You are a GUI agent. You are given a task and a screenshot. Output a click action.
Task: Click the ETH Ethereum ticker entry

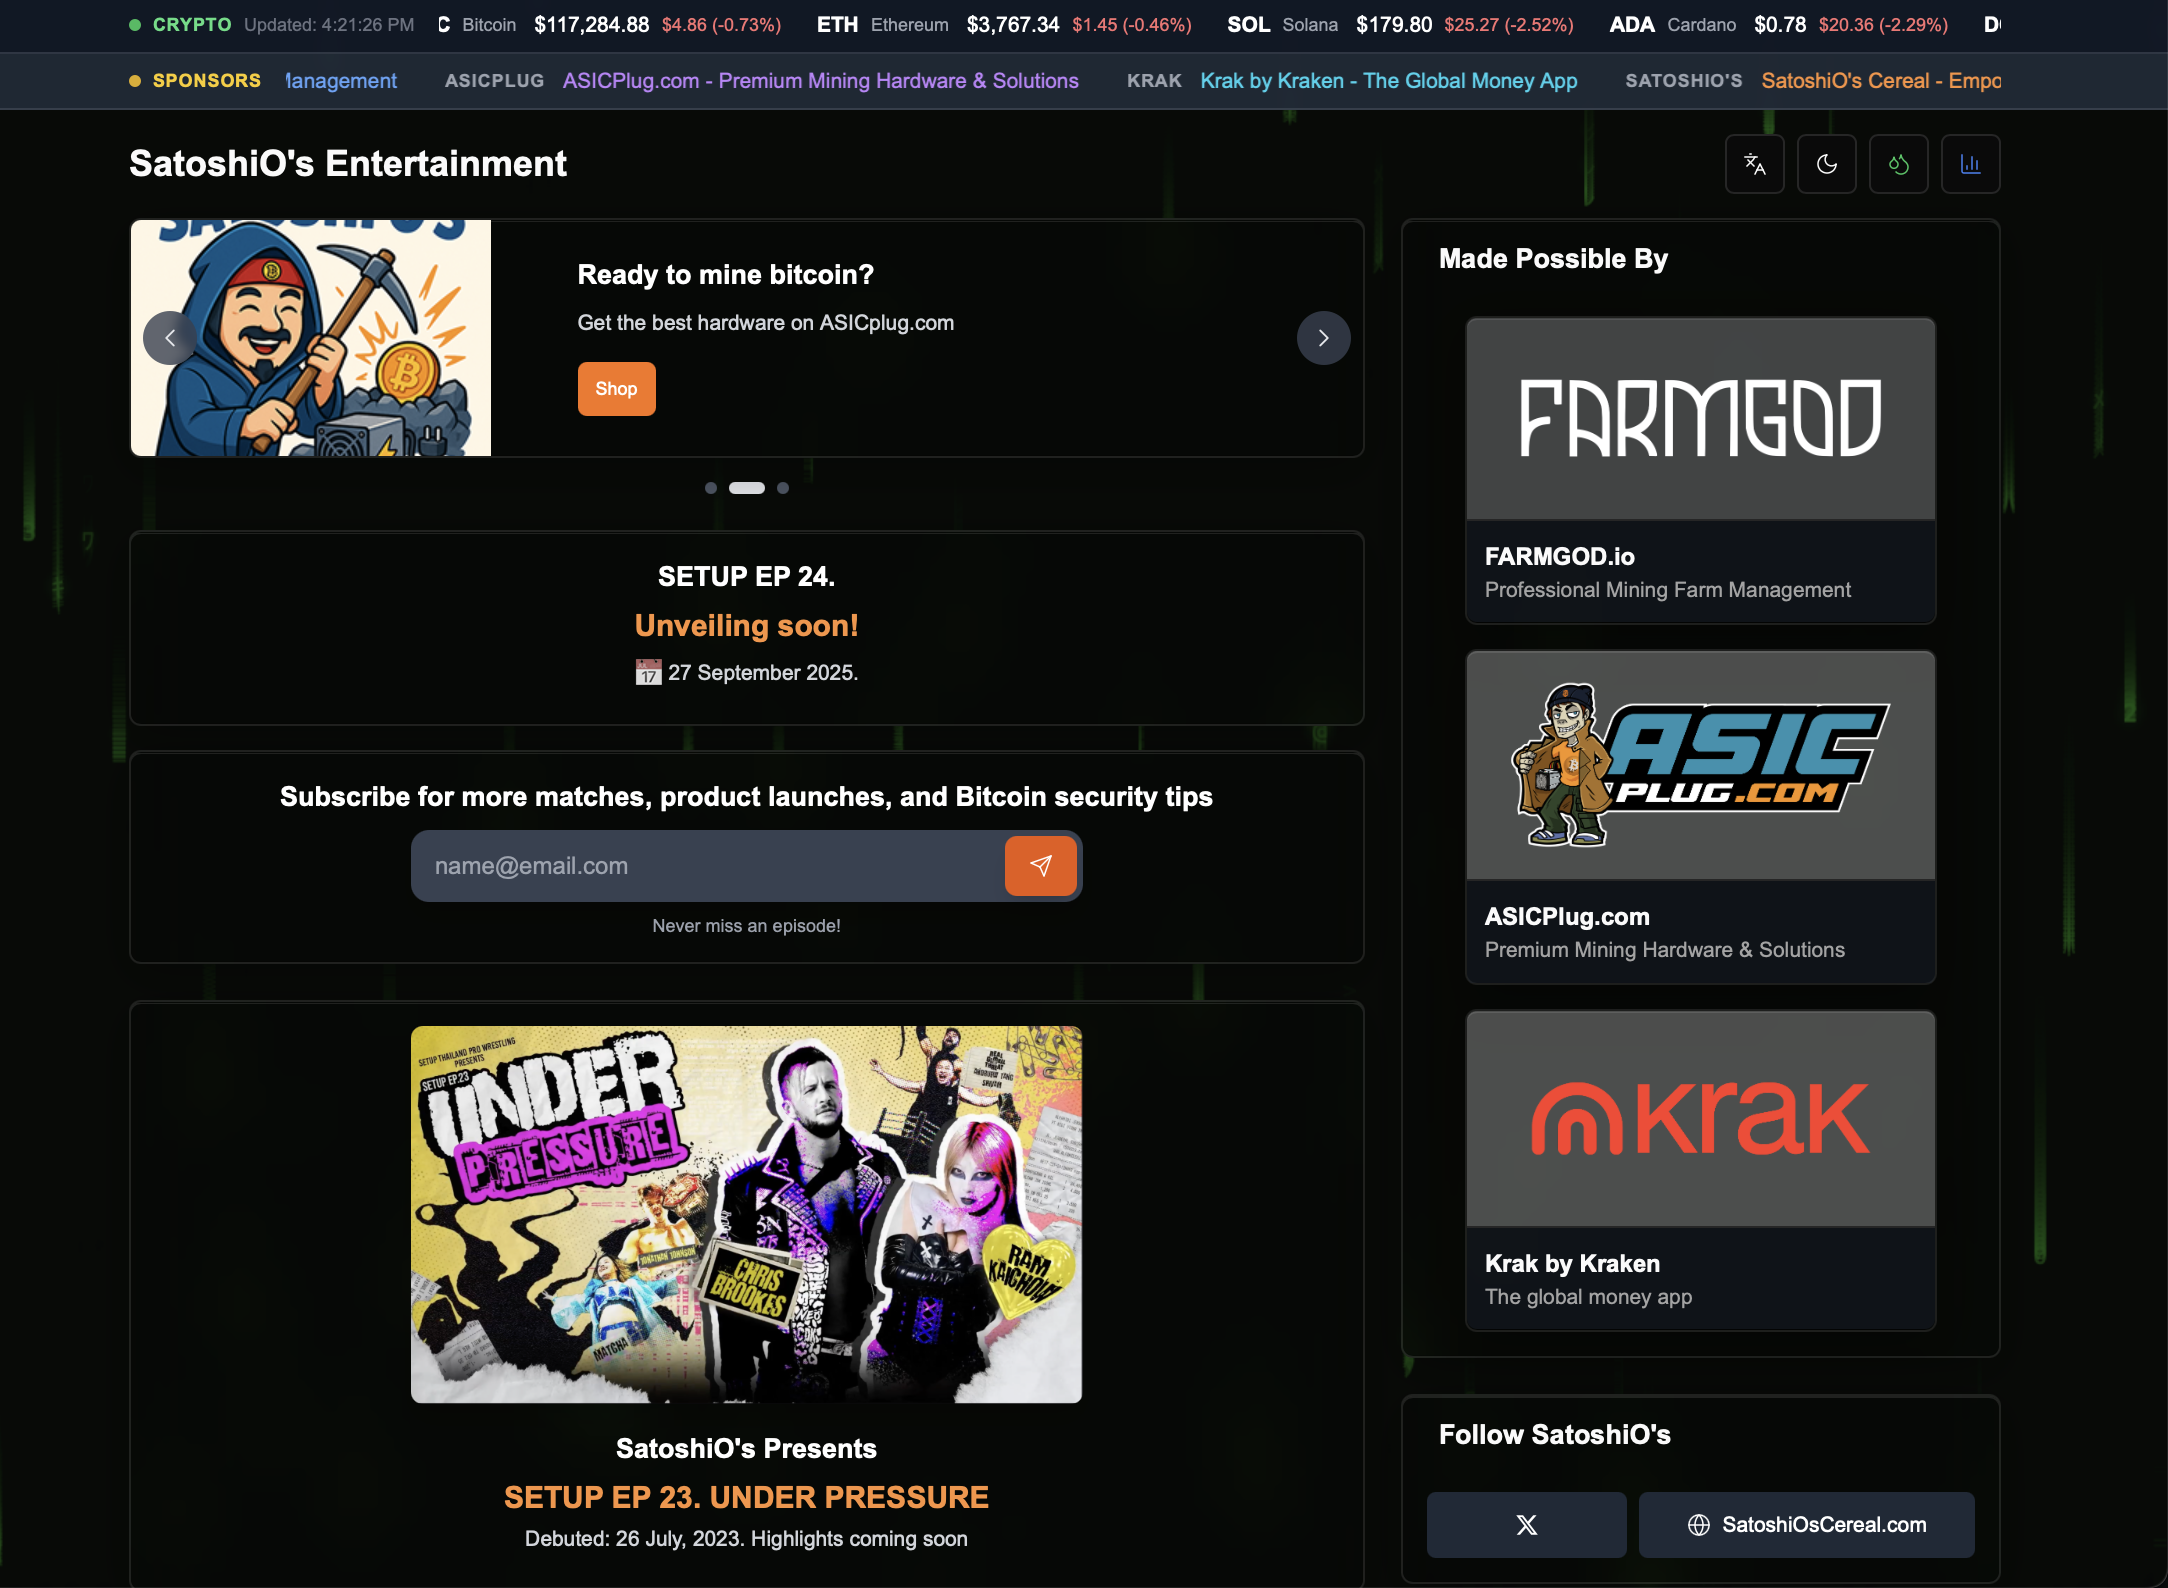click(1004, 25)
